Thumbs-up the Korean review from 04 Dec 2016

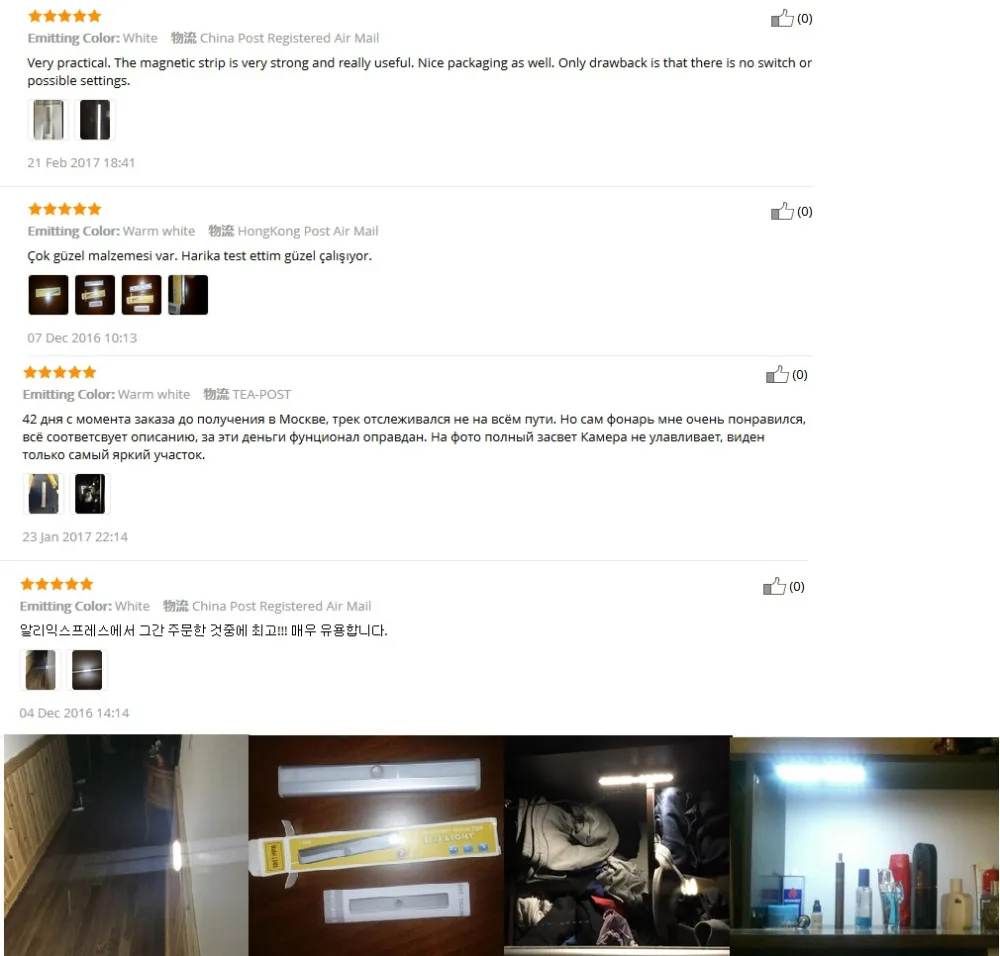(x=774, y=586)
